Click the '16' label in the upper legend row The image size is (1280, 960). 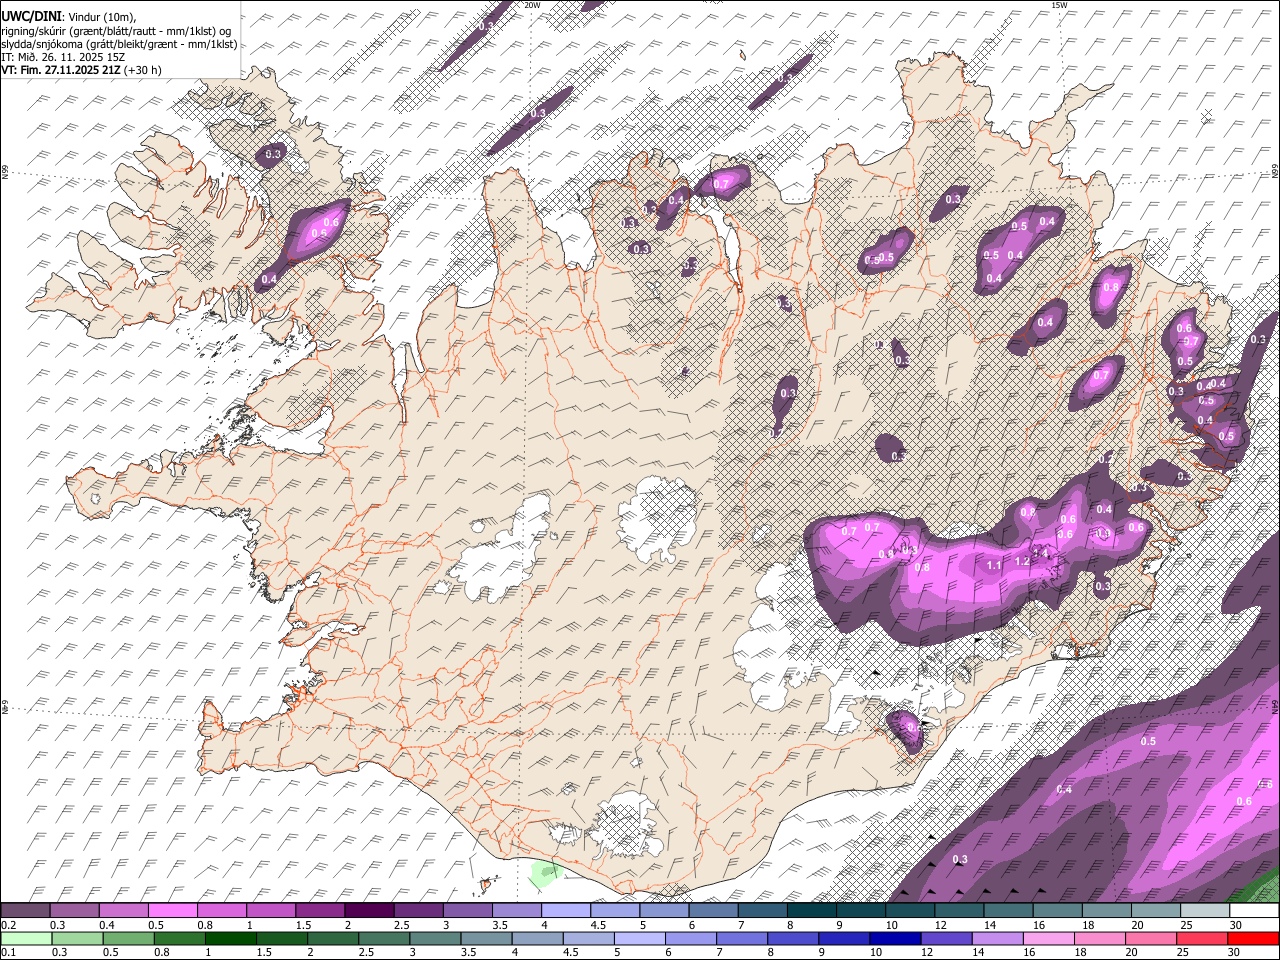pos(1039,926)
